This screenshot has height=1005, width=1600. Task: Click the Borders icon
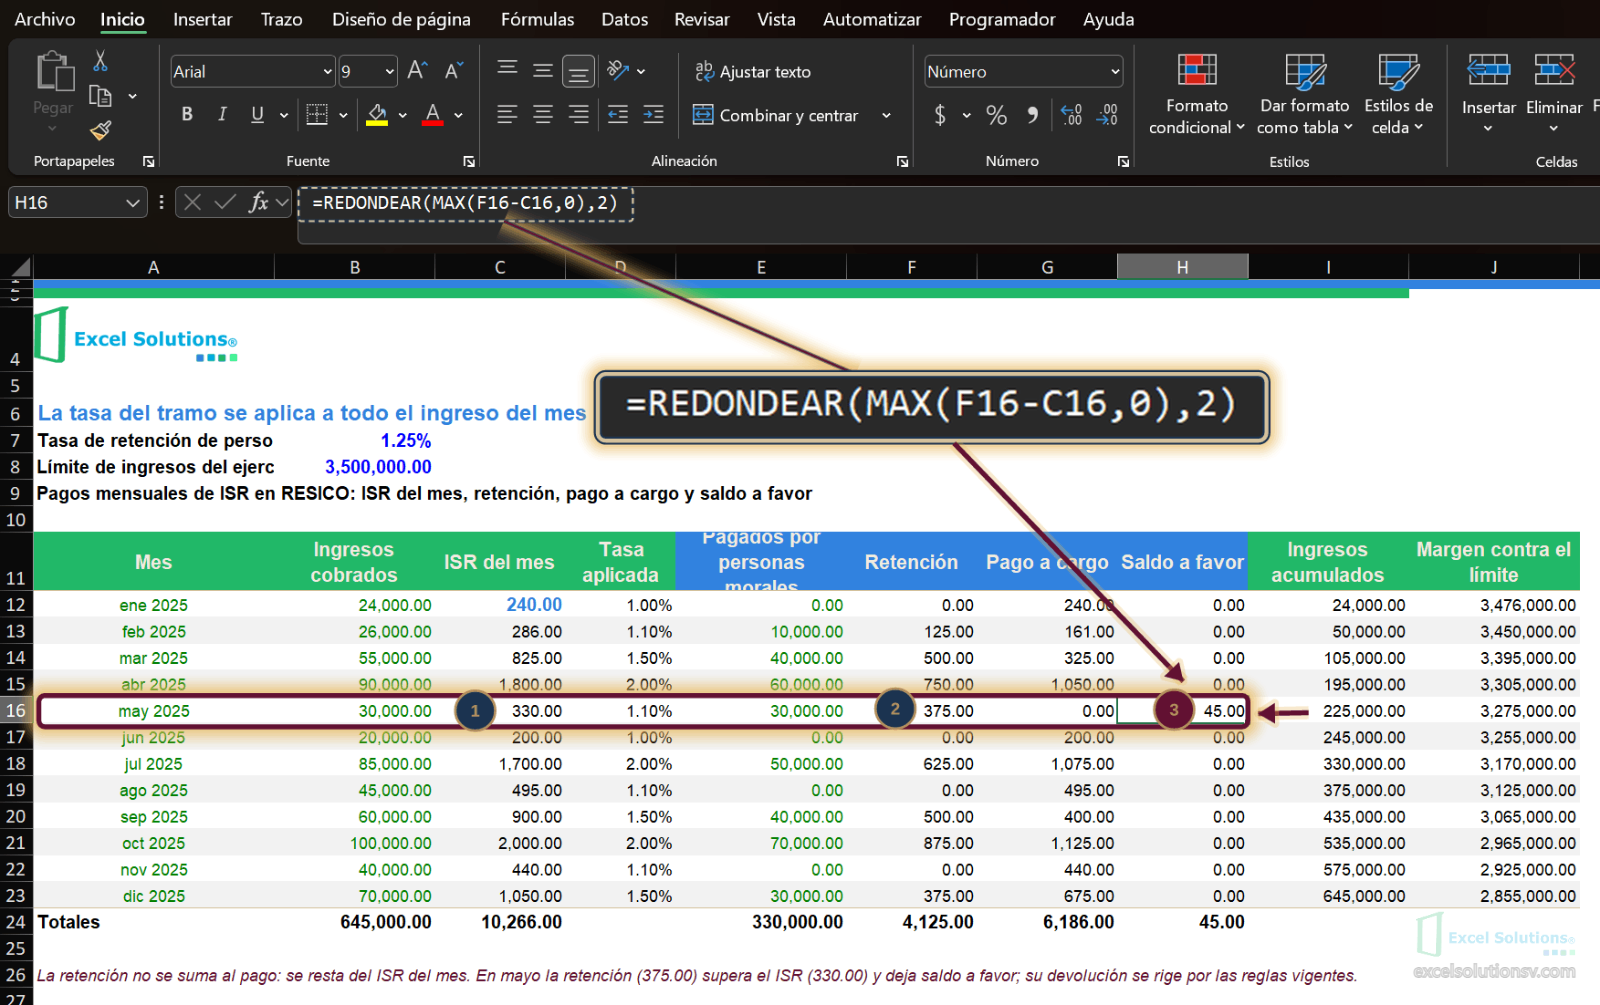[317, 114]
